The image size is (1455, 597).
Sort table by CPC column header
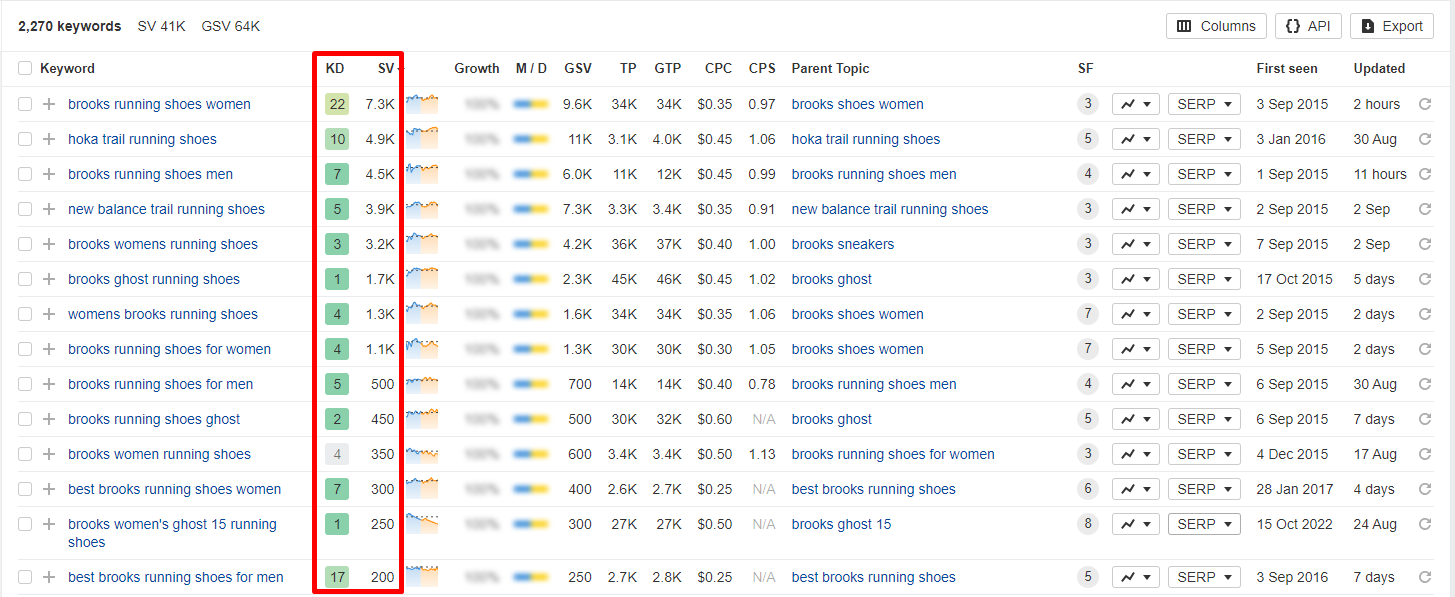pos(718,68)
